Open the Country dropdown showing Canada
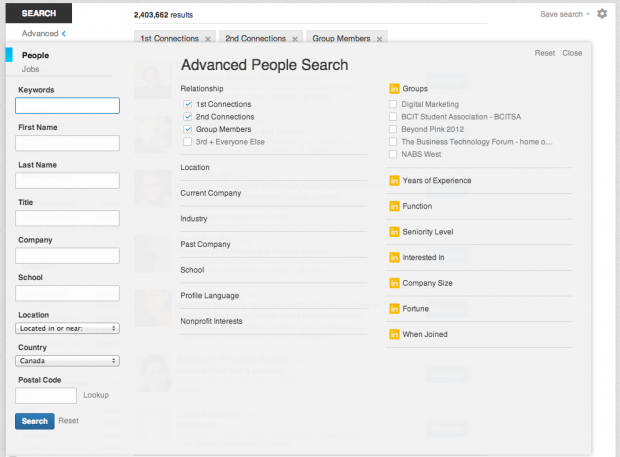This screenshot has height=457, width=620. pyautogui.click(x=67, y=361)
